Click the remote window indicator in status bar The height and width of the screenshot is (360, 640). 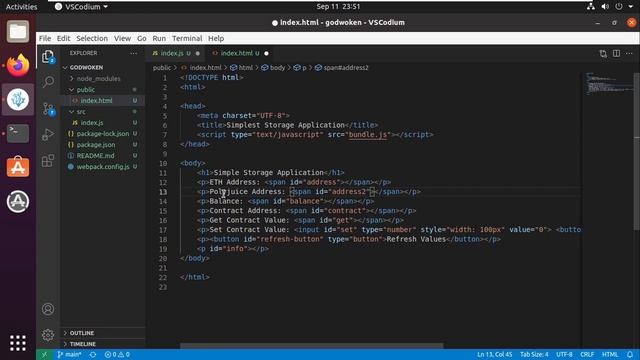[x=44, y=354]
